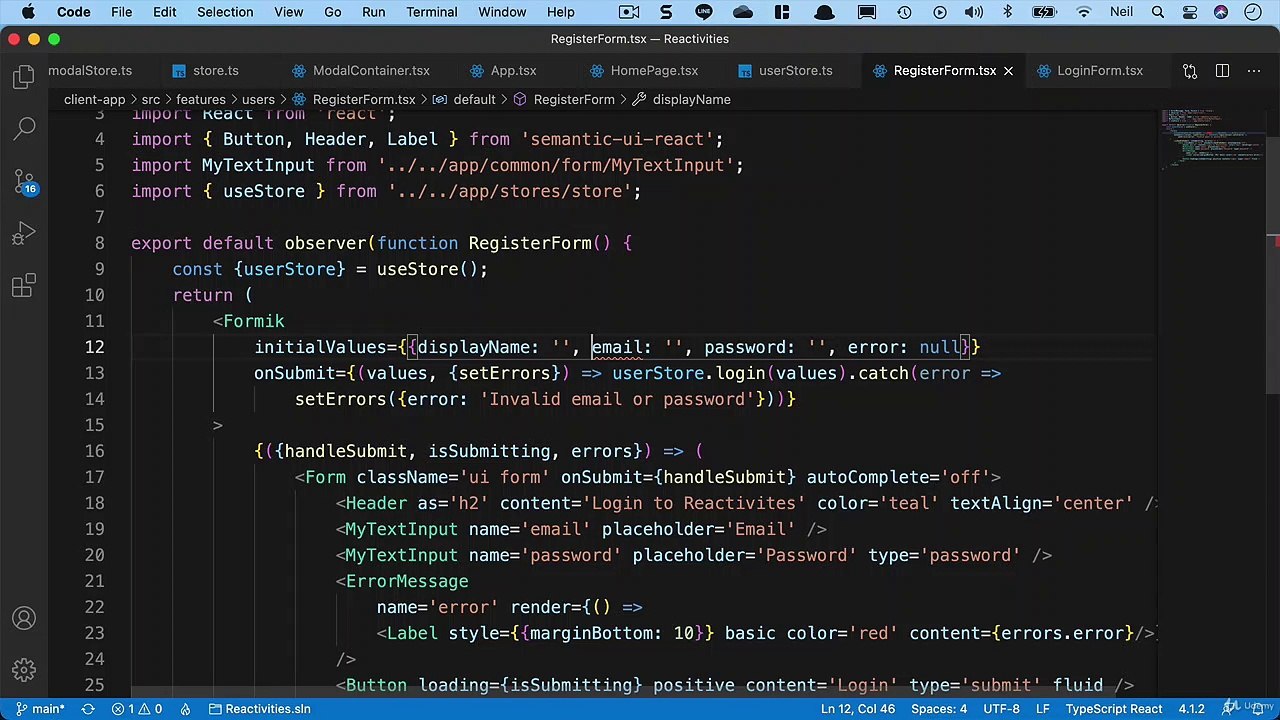Open the View menu

tap(289, 12)
